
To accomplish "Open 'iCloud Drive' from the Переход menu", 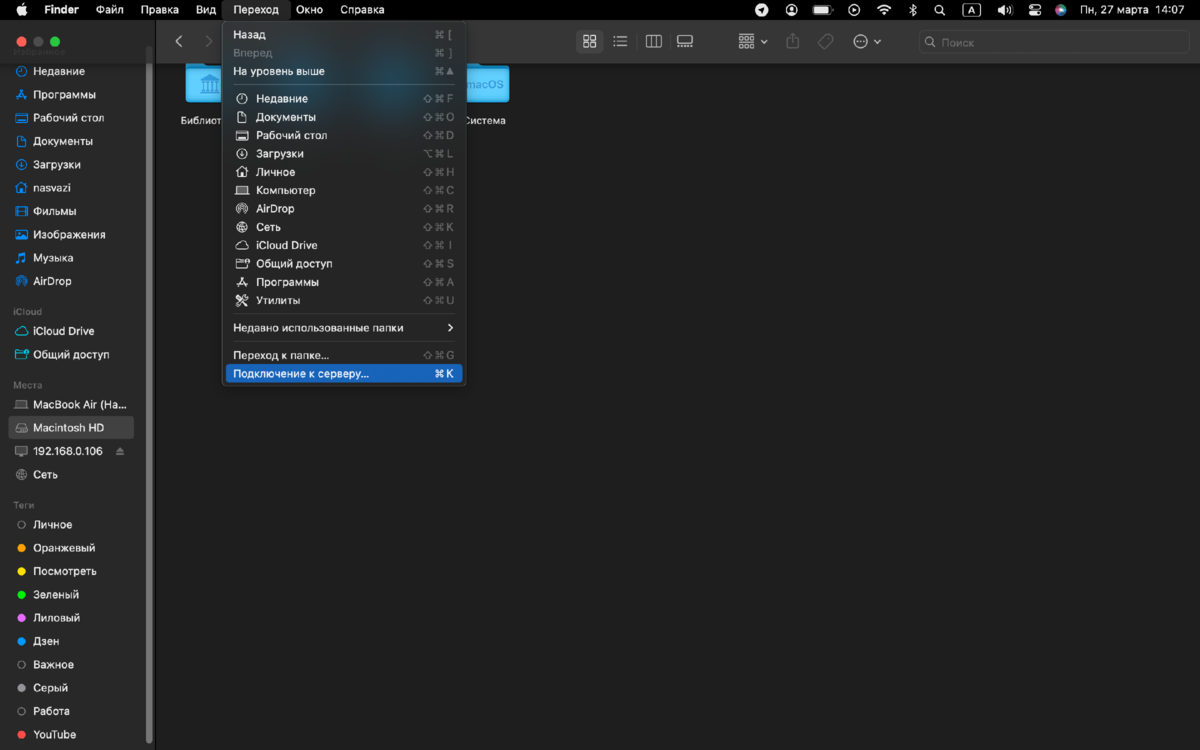I will click(343, 245).
